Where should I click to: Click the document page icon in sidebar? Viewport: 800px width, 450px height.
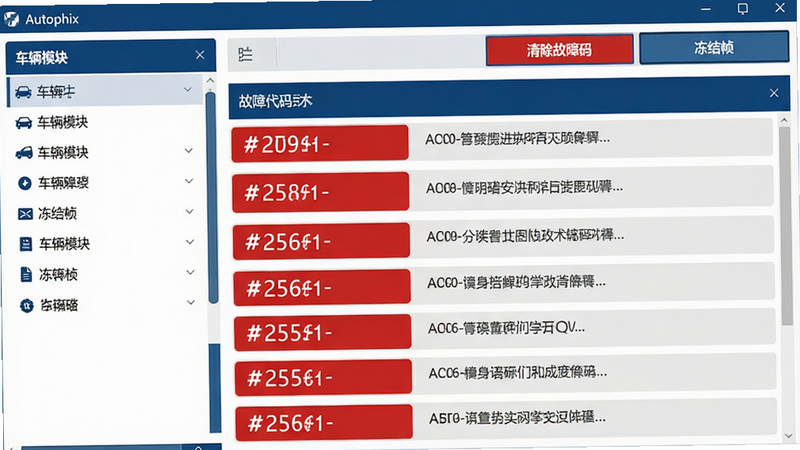pyautogui.click(x=26, y=274)
